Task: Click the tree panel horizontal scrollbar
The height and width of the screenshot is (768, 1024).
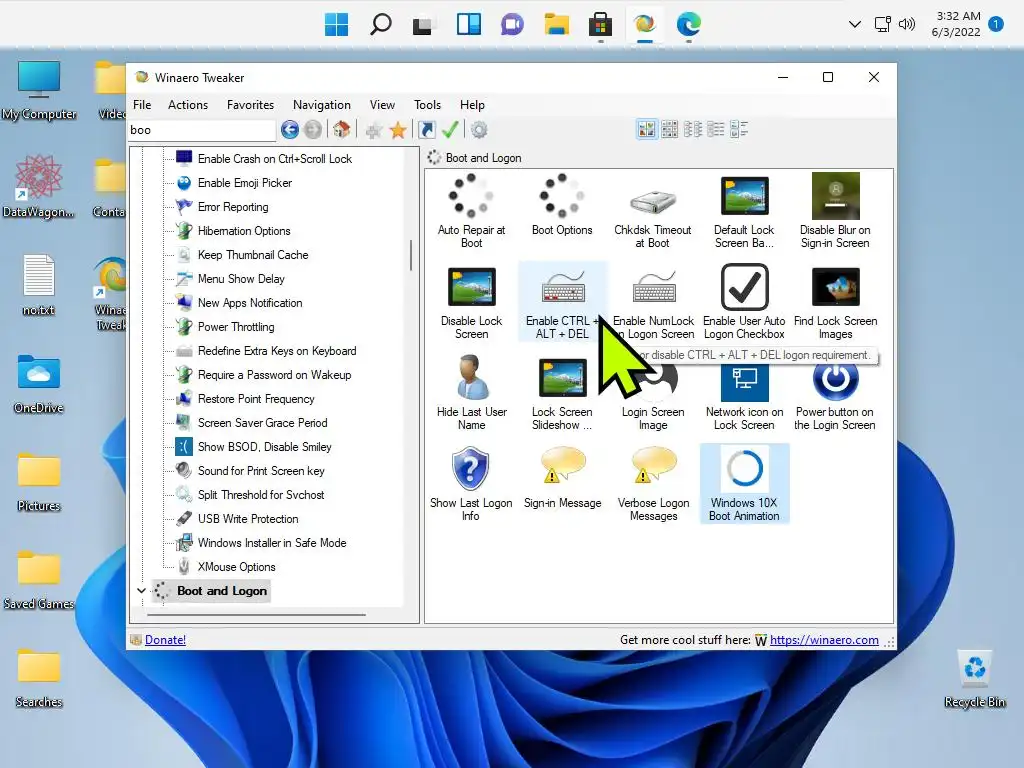Action: coord(257,615)
